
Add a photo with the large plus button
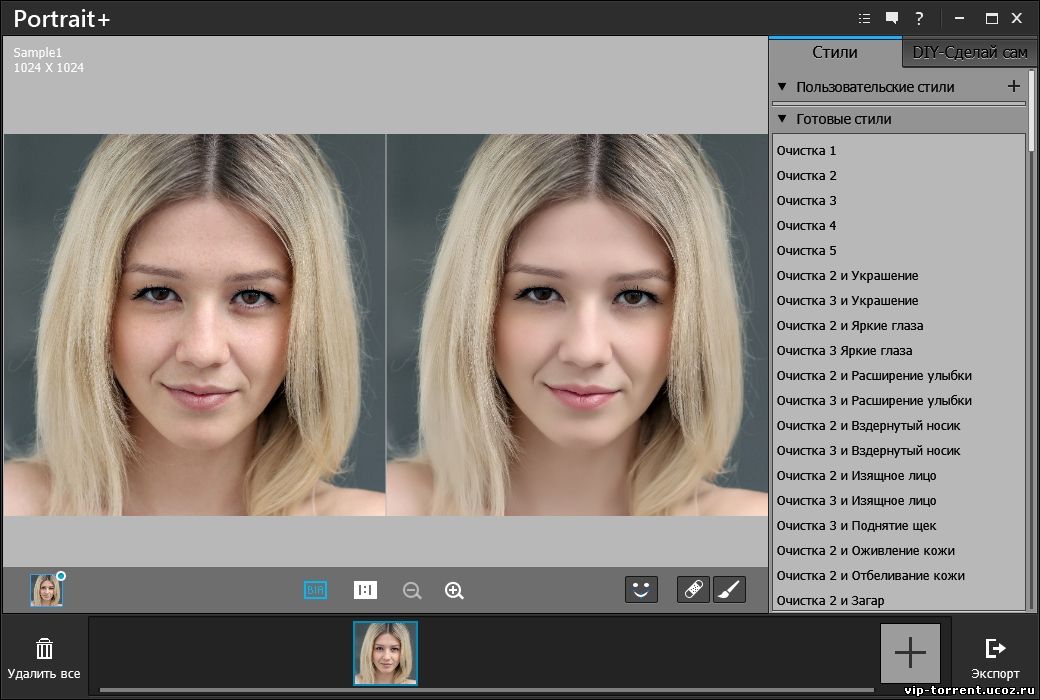pyautogui.click(x=910, y=653)
